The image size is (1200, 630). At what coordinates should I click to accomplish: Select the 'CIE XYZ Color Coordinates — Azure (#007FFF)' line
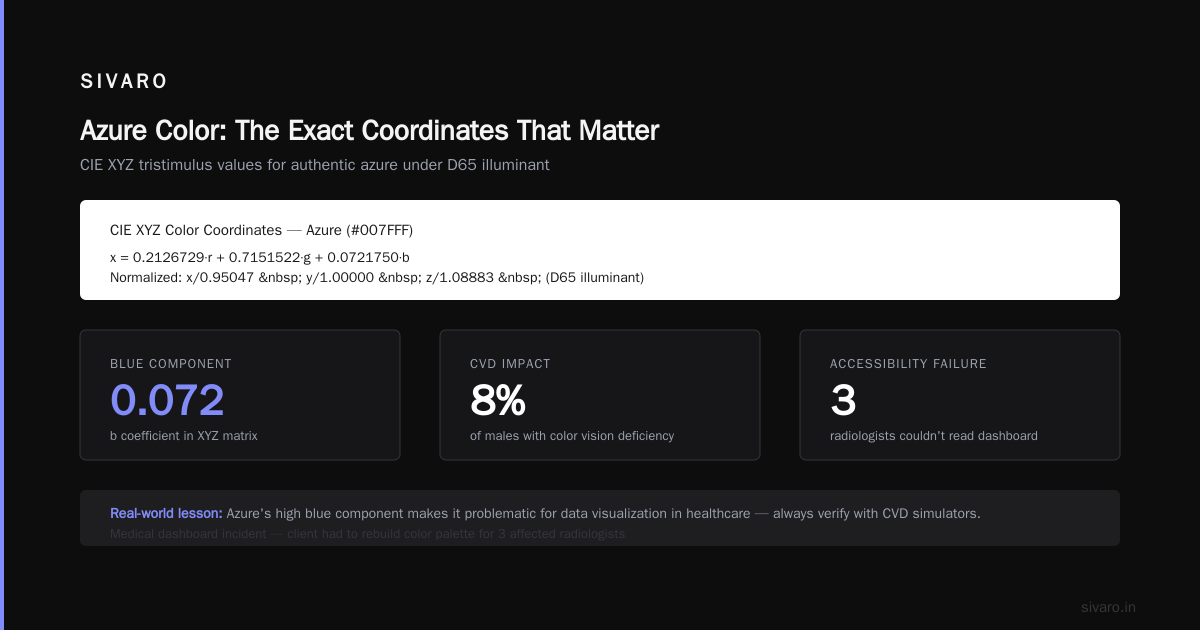pyautogui.click(x=261, y=230)
